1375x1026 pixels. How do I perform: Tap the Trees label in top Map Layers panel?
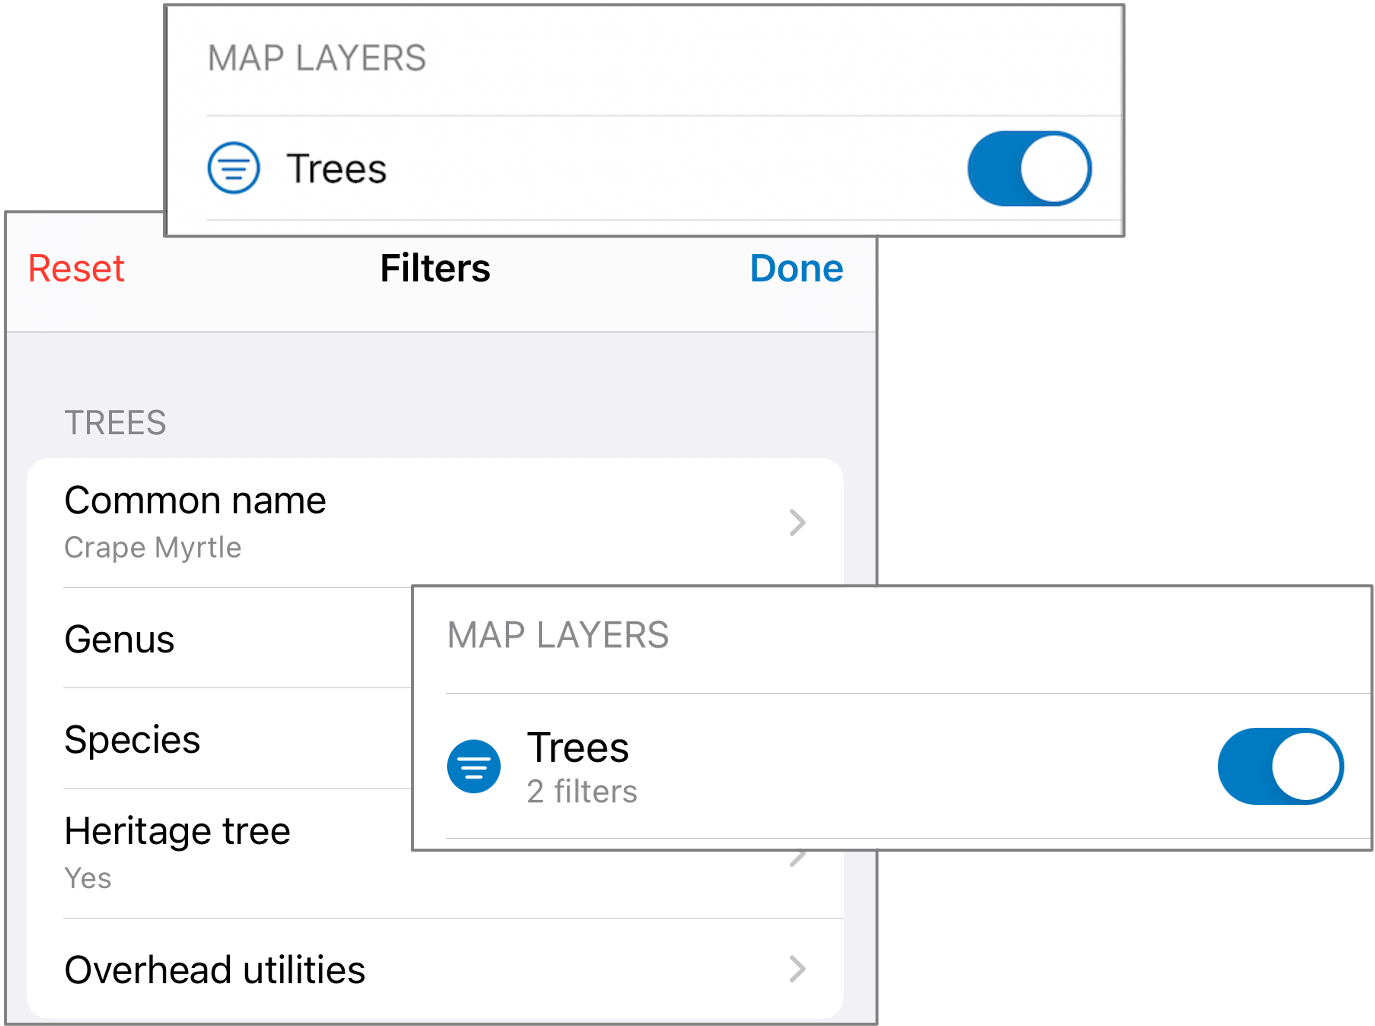(336, 168)
